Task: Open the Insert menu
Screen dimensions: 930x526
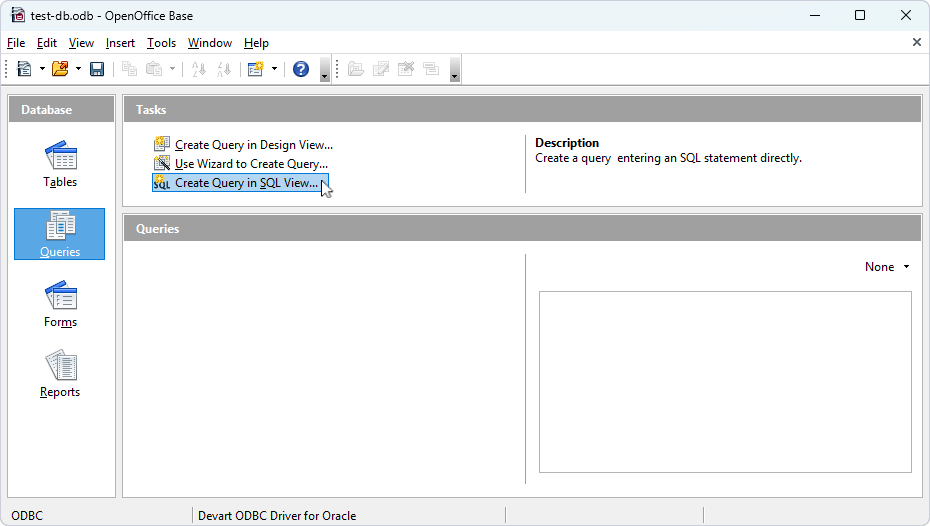Action: [120, 43]
